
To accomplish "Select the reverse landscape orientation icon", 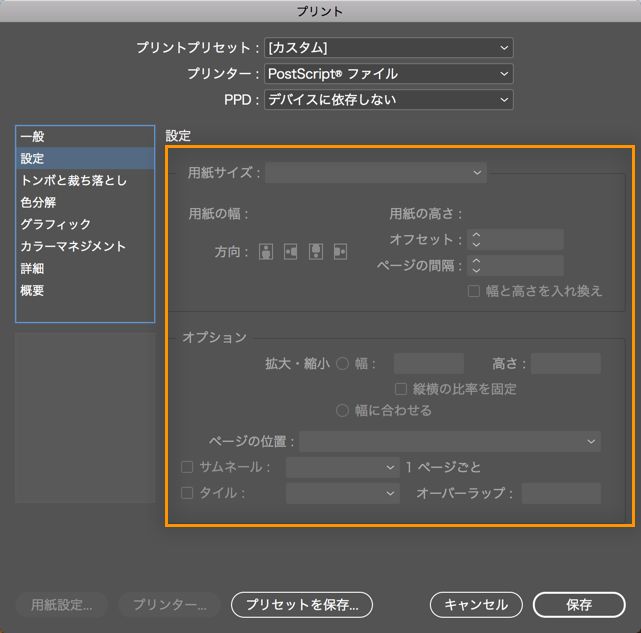I will [x=341, y=251].
